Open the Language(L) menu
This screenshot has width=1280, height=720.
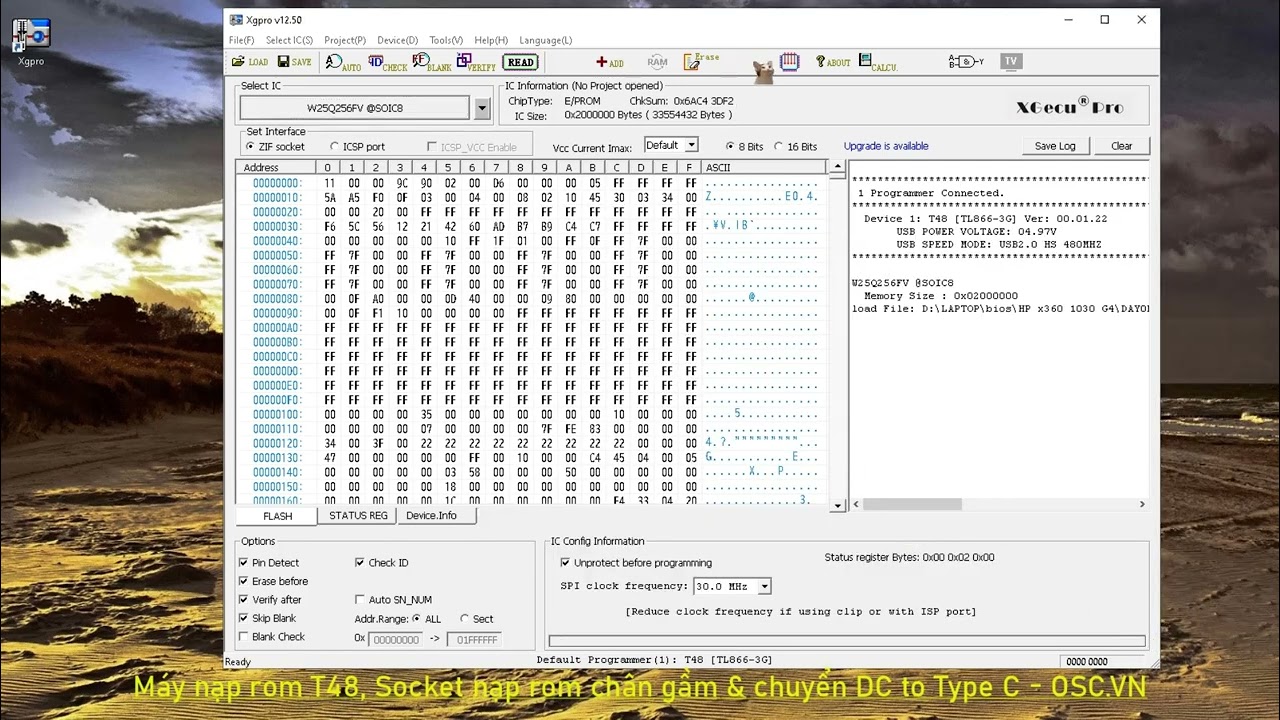pyautogui.click(x=546, y=40)
